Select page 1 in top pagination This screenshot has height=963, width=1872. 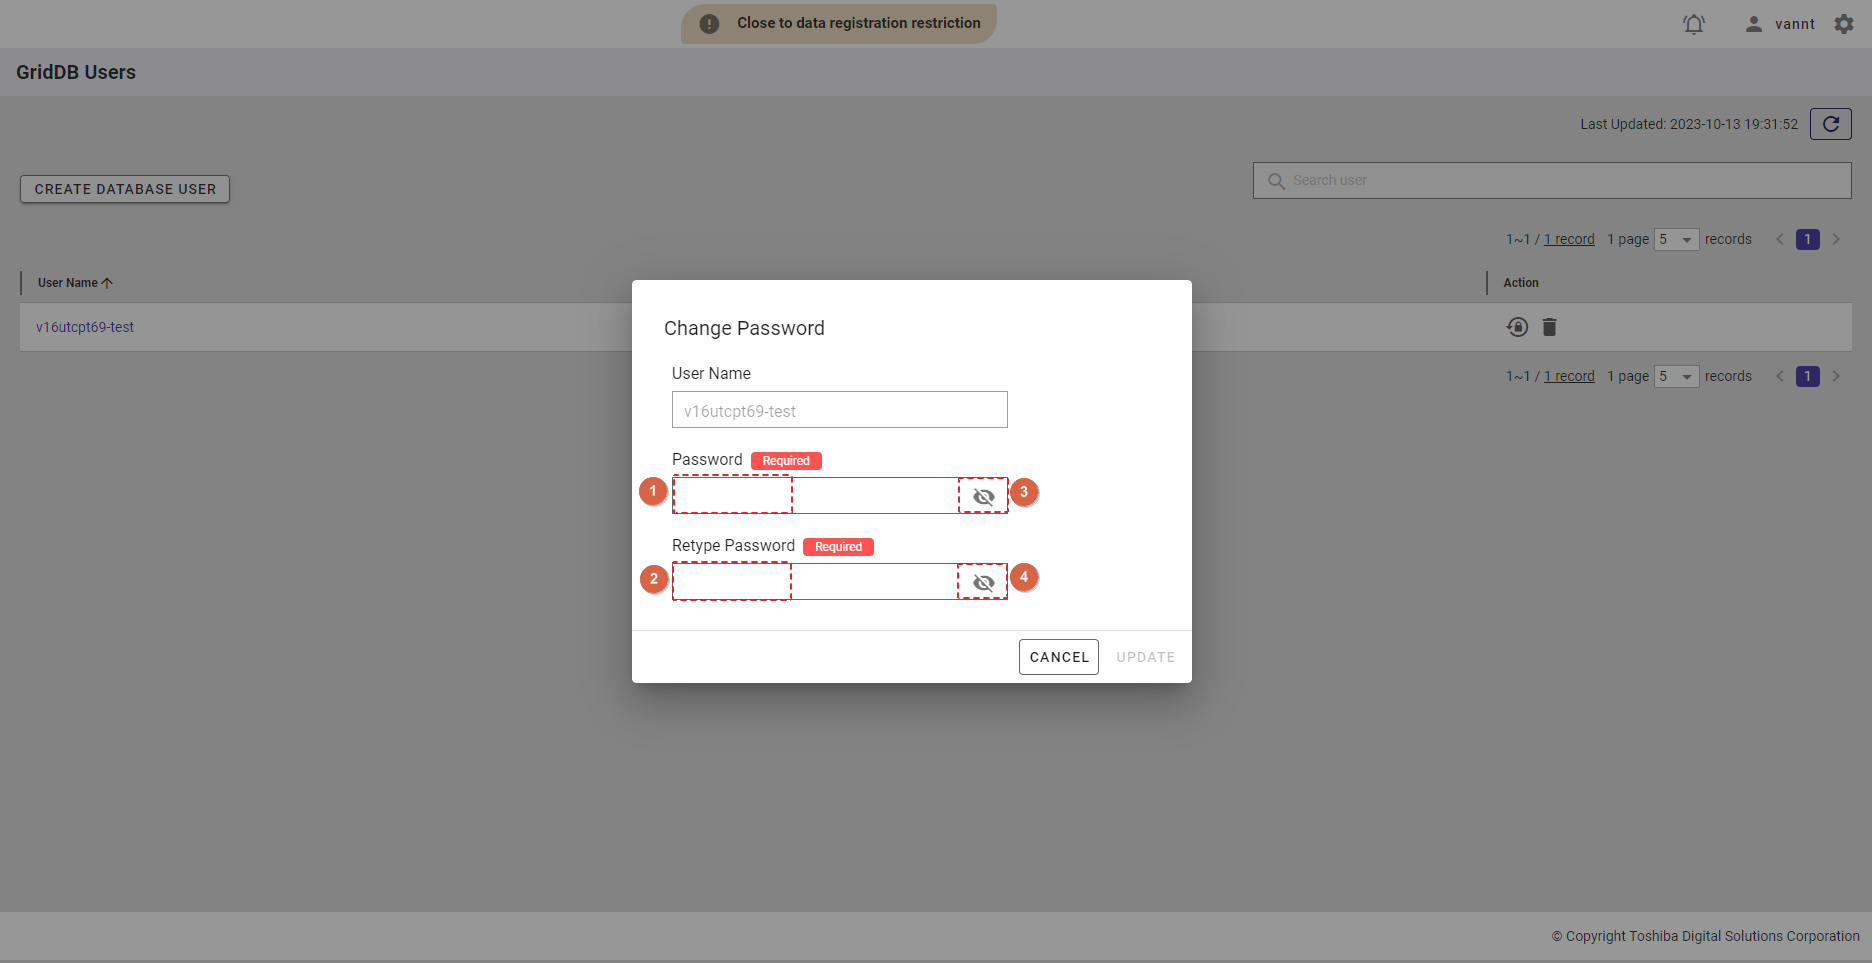click(1807, 239)
